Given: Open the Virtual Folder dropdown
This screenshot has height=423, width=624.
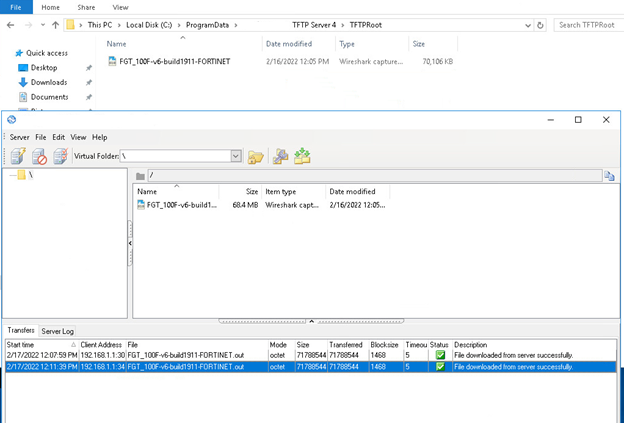Looking at the screenshot, I should [x=236, y=156].
